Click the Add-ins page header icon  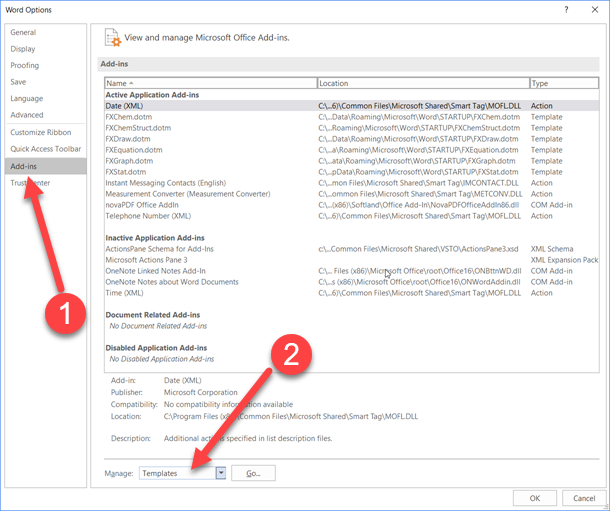pyautogui.click(x=113, y=38)
